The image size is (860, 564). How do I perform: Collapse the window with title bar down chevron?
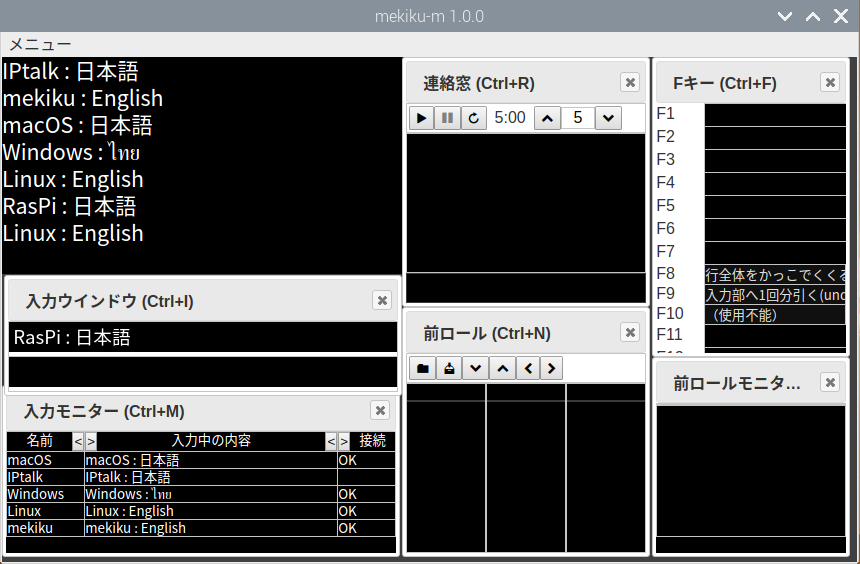[785, 16]
